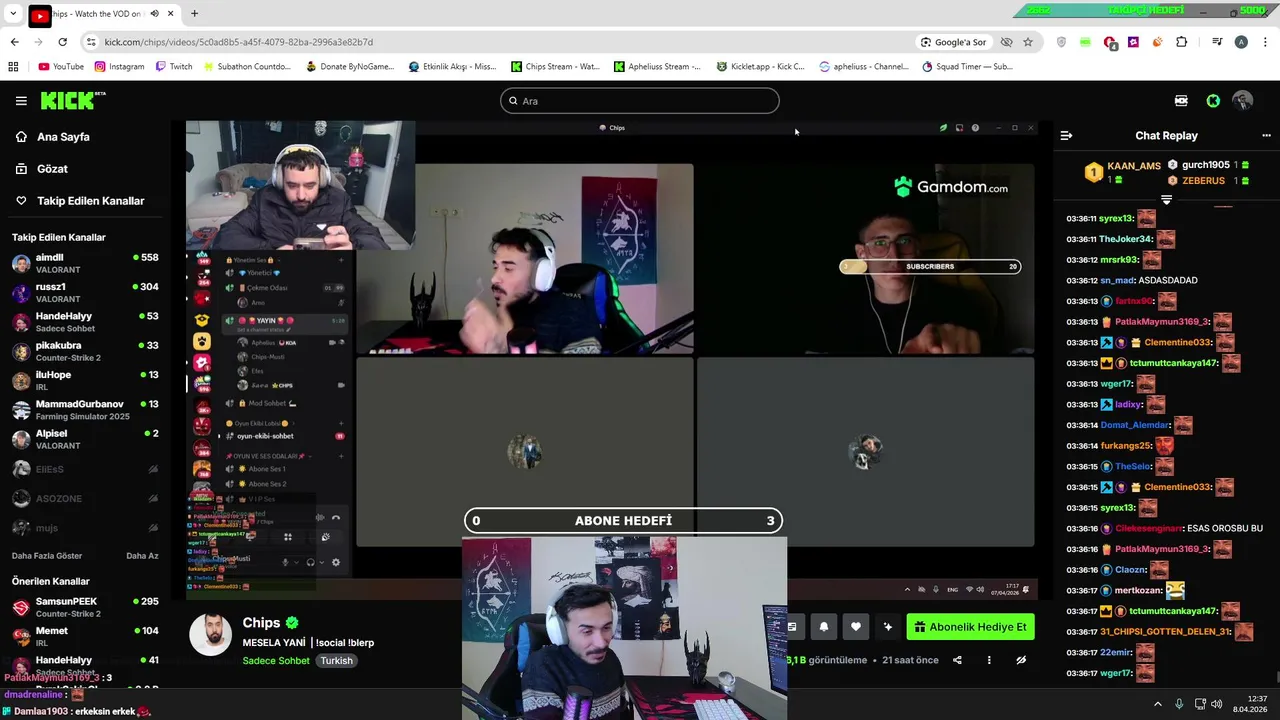Viewport: 1280px width, 720px height.
Task: Open the Chrome apps grid icon
Action: [13, 67]
